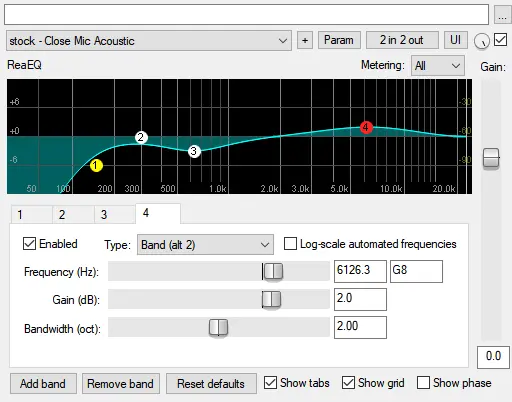Screen dimensions: 512x402
Task: Click Reset defaults button
Action: pyautogui.click(x=211, y=384)
